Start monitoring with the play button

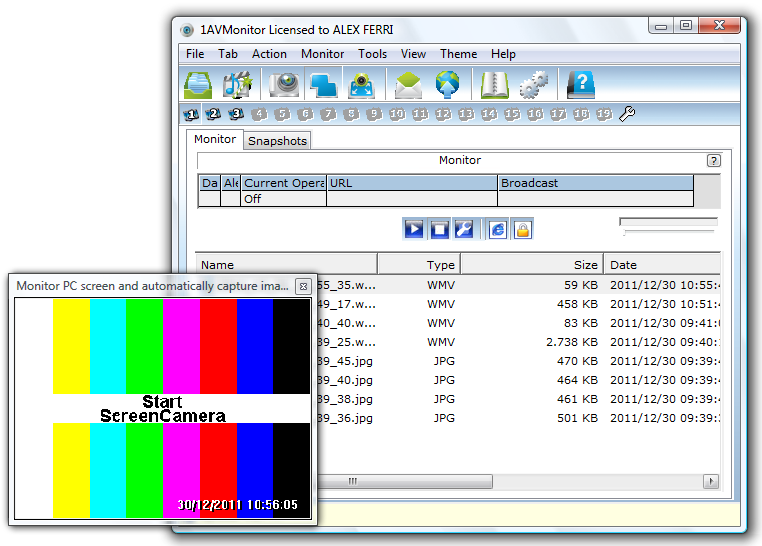click(414, 230)
